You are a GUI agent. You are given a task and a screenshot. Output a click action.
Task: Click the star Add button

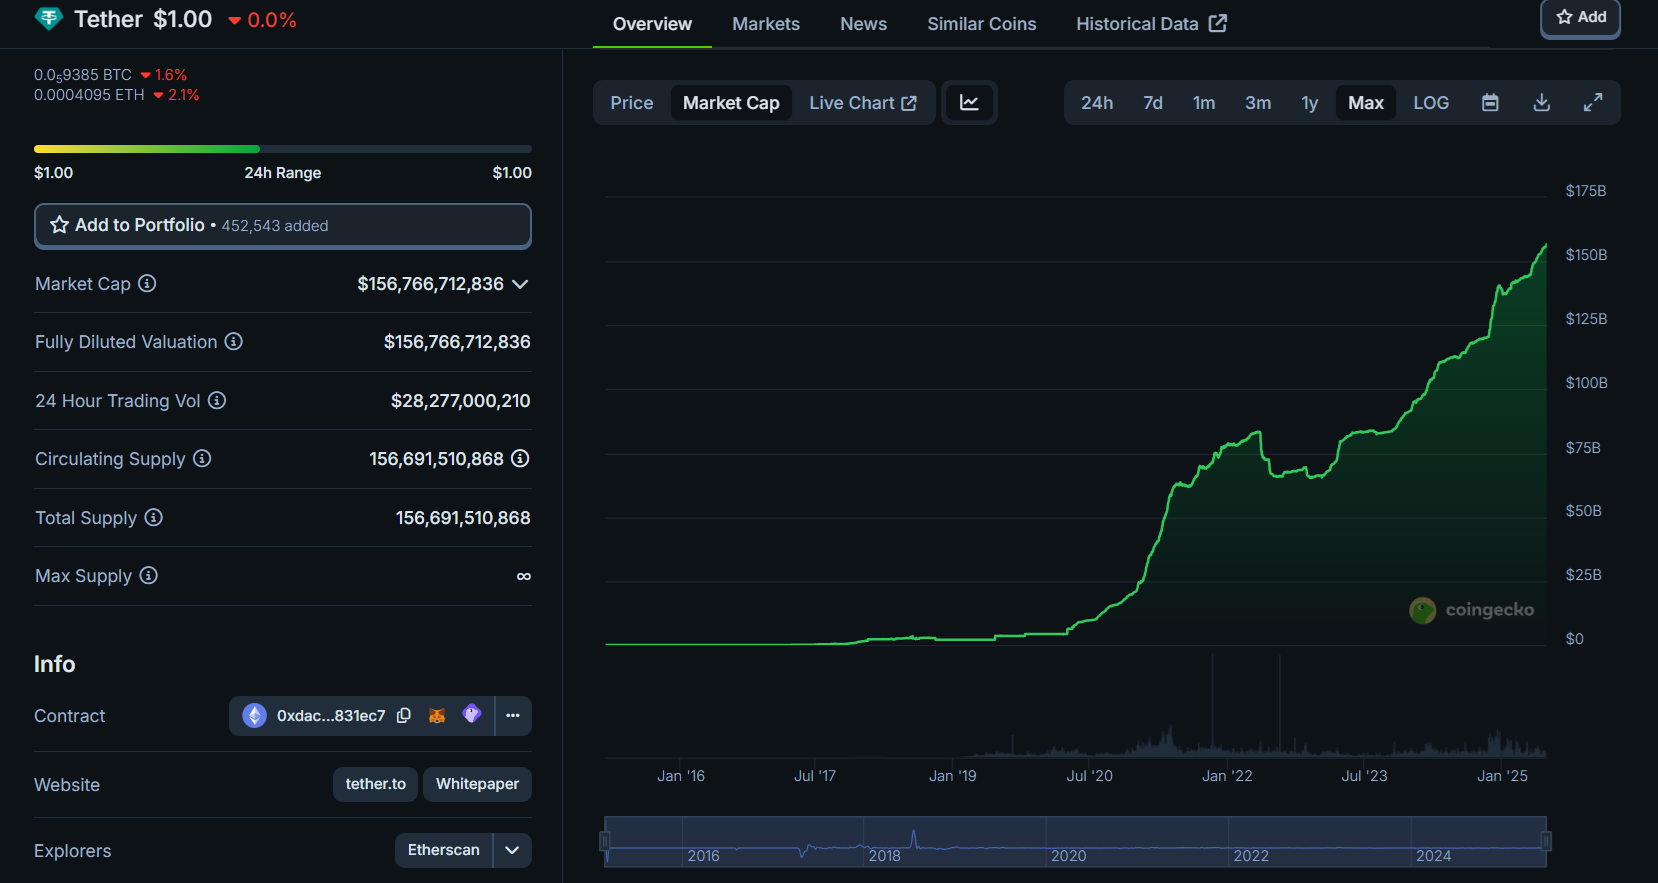coord(1581,18)
